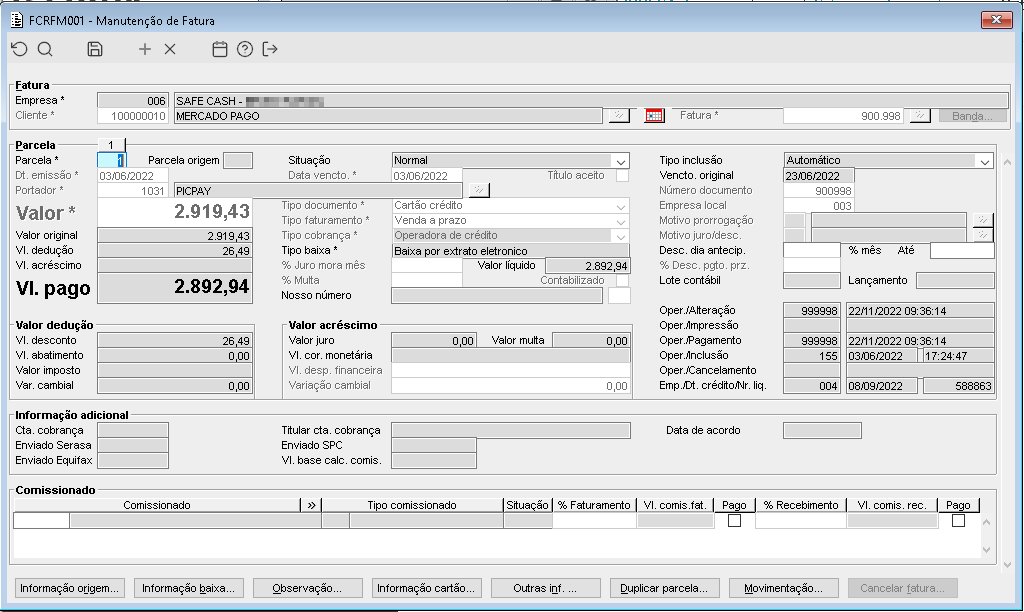This screenshot has width=1024, height=612.
Task: Open the Informação baixa button
Action: tap(188, 588)
